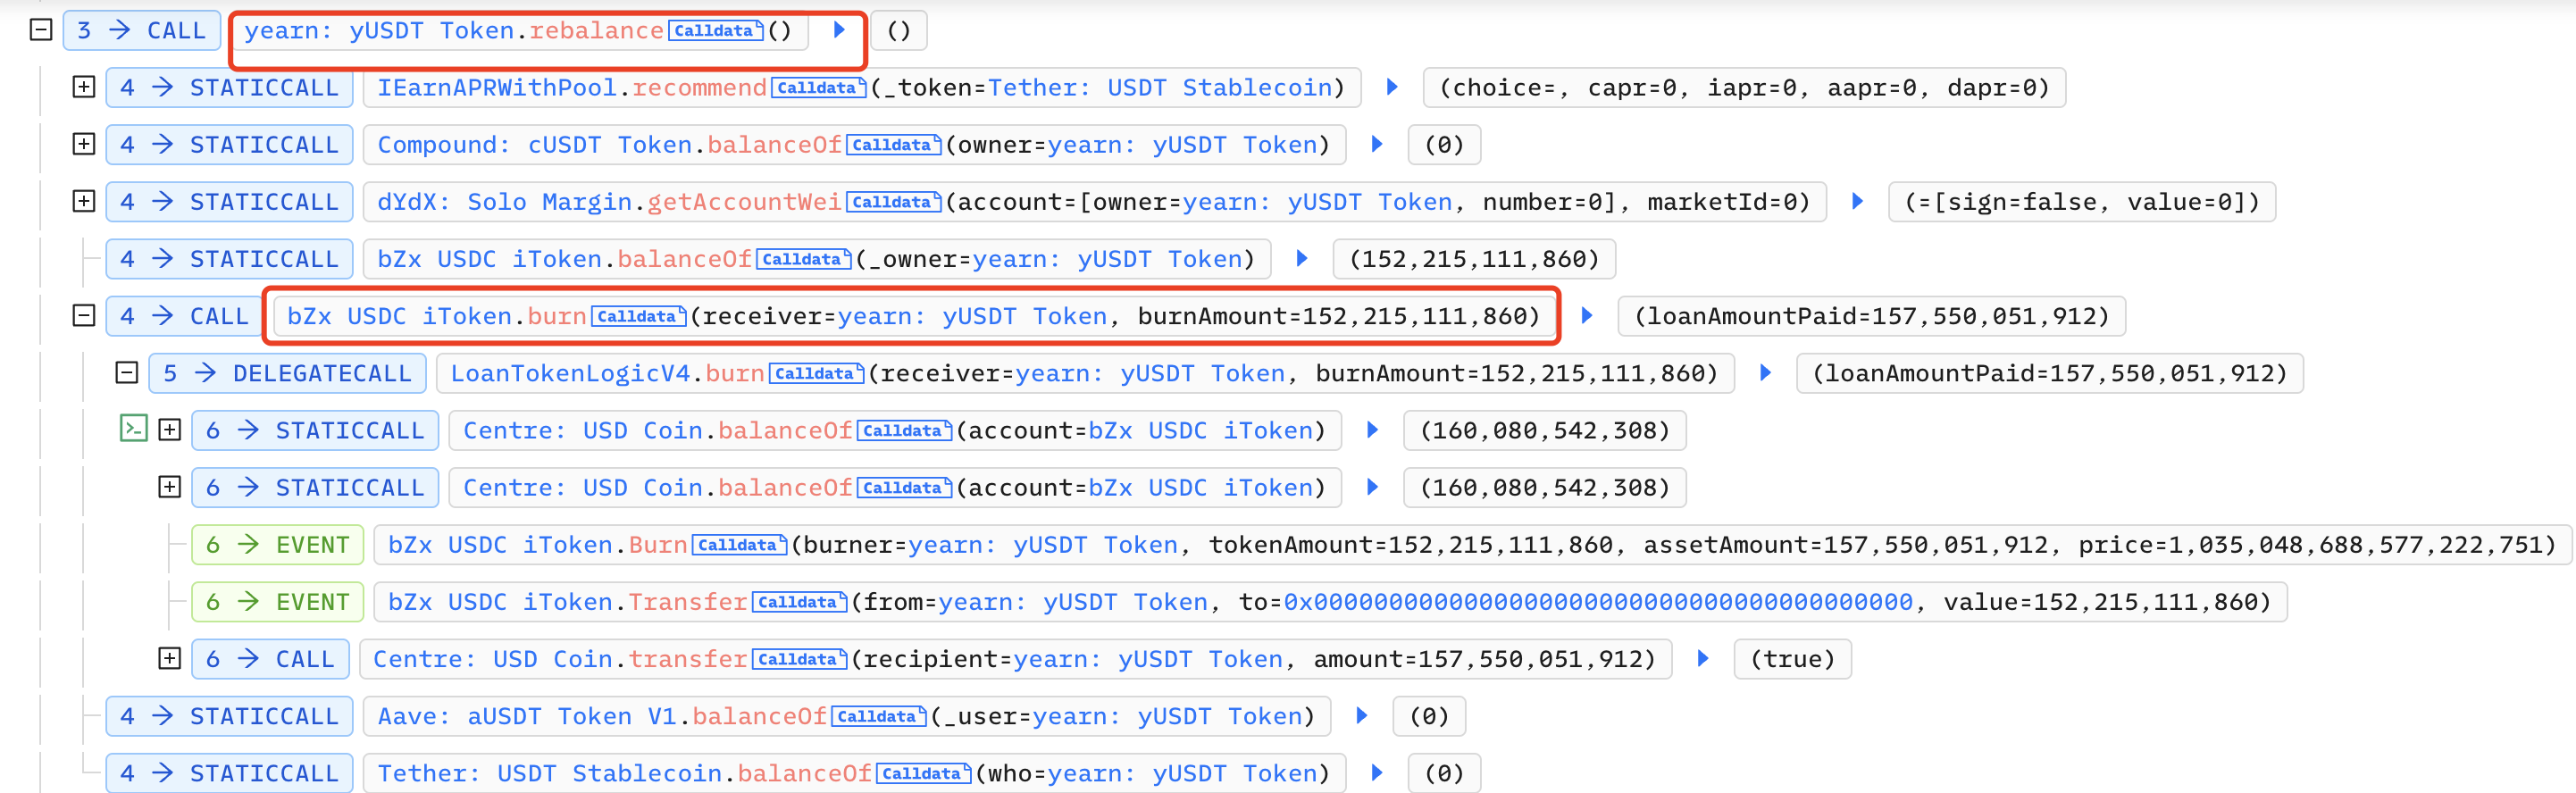This screenshot has width=2576, height=793.
Task: Click the '(=[sign=false, value=0])' return value
Action: click(2082, 202)
